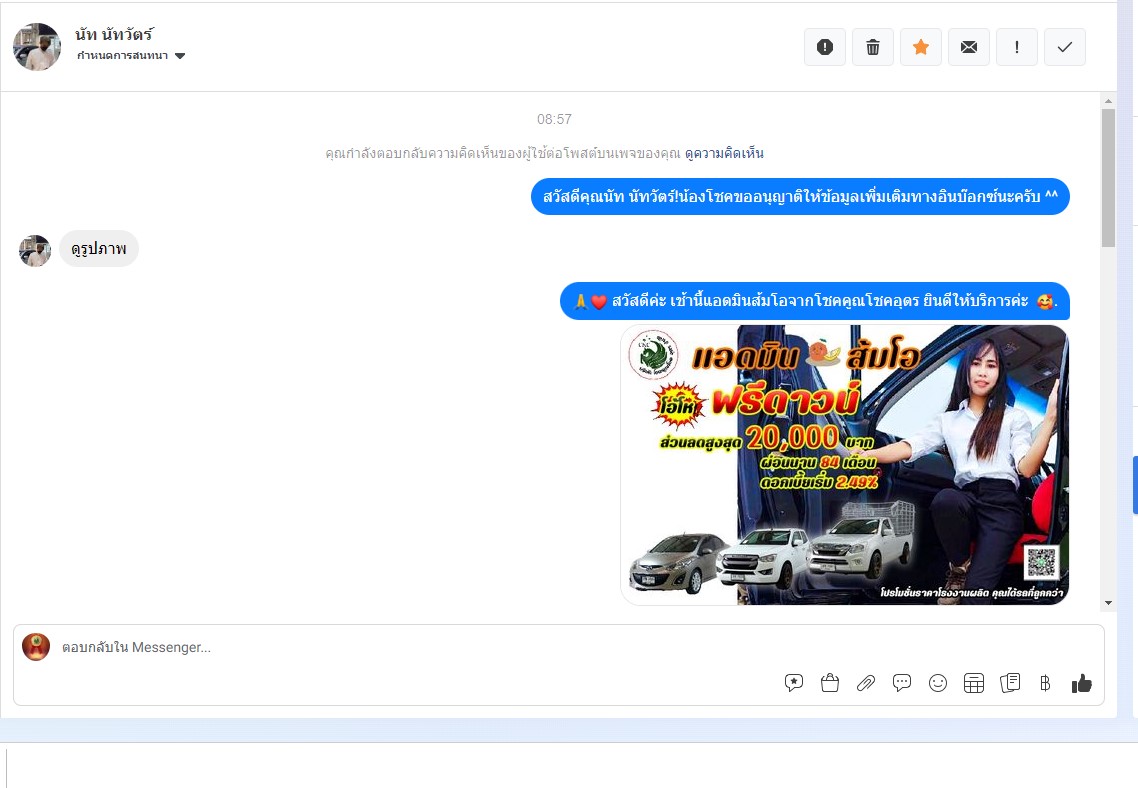
Task: Mark conversation as unread with envelope icon
Action: click(x=969, y=47)
